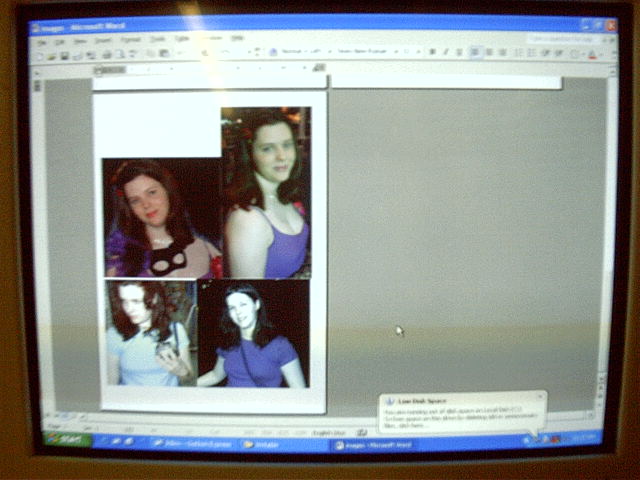Click the Paste toolbar icon

164,53
